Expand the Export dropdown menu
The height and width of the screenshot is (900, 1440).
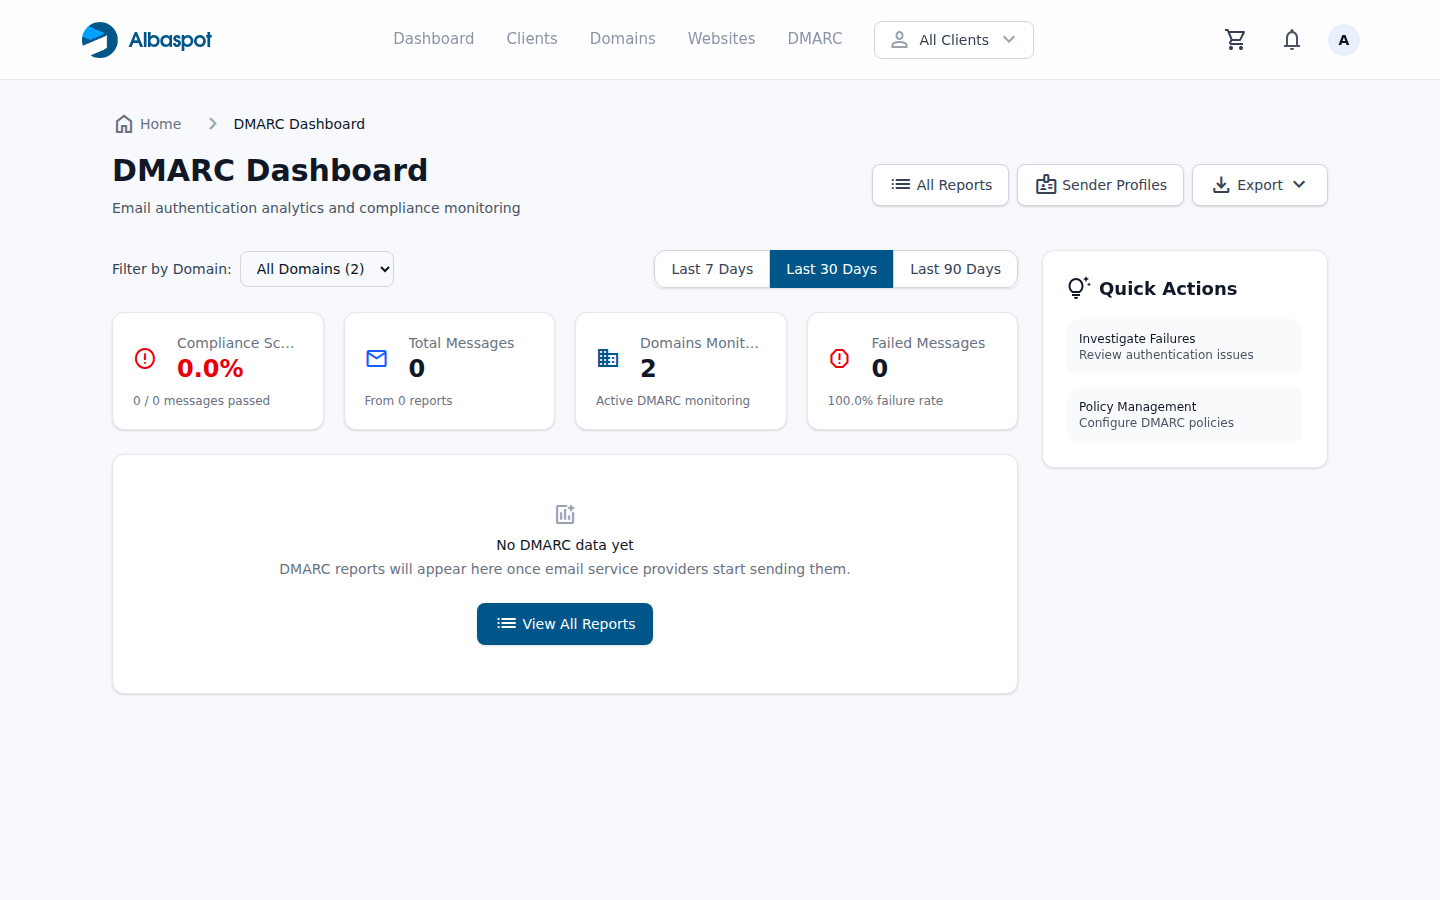tap(1259, 185)
